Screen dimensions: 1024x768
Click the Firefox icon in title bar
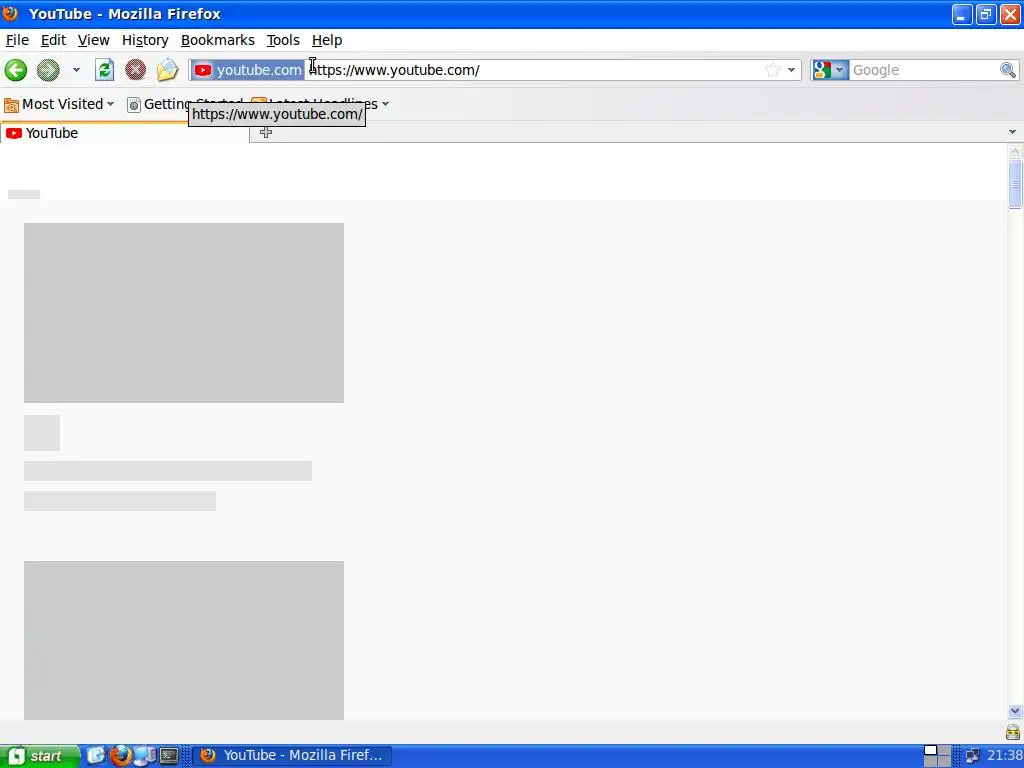pos(10,13)
